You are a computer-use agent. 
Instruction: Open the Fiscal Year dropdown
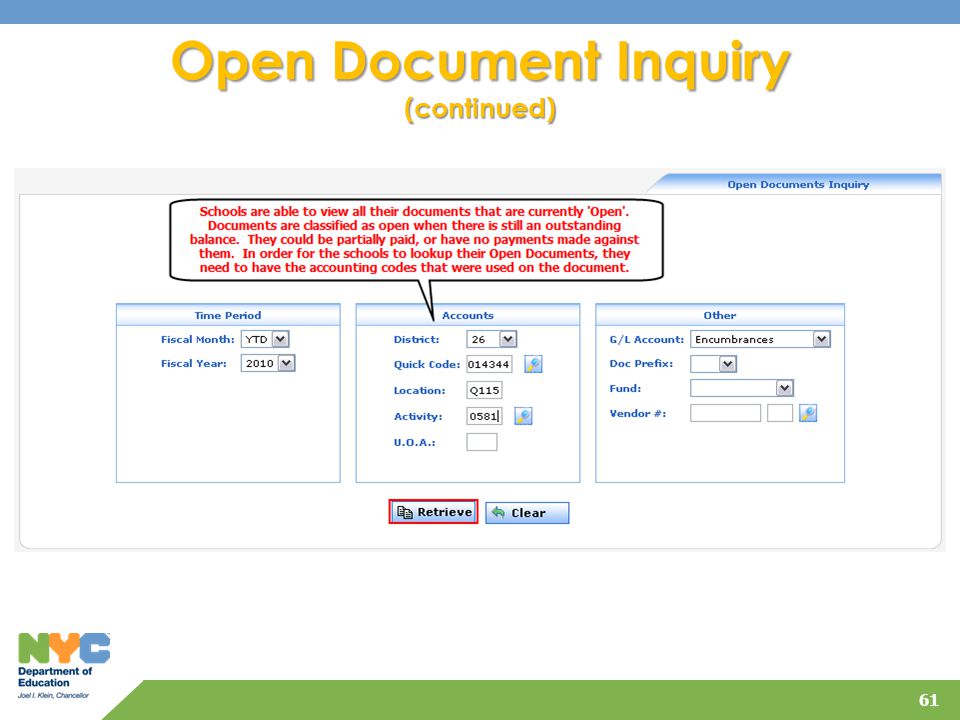point(268,363)
